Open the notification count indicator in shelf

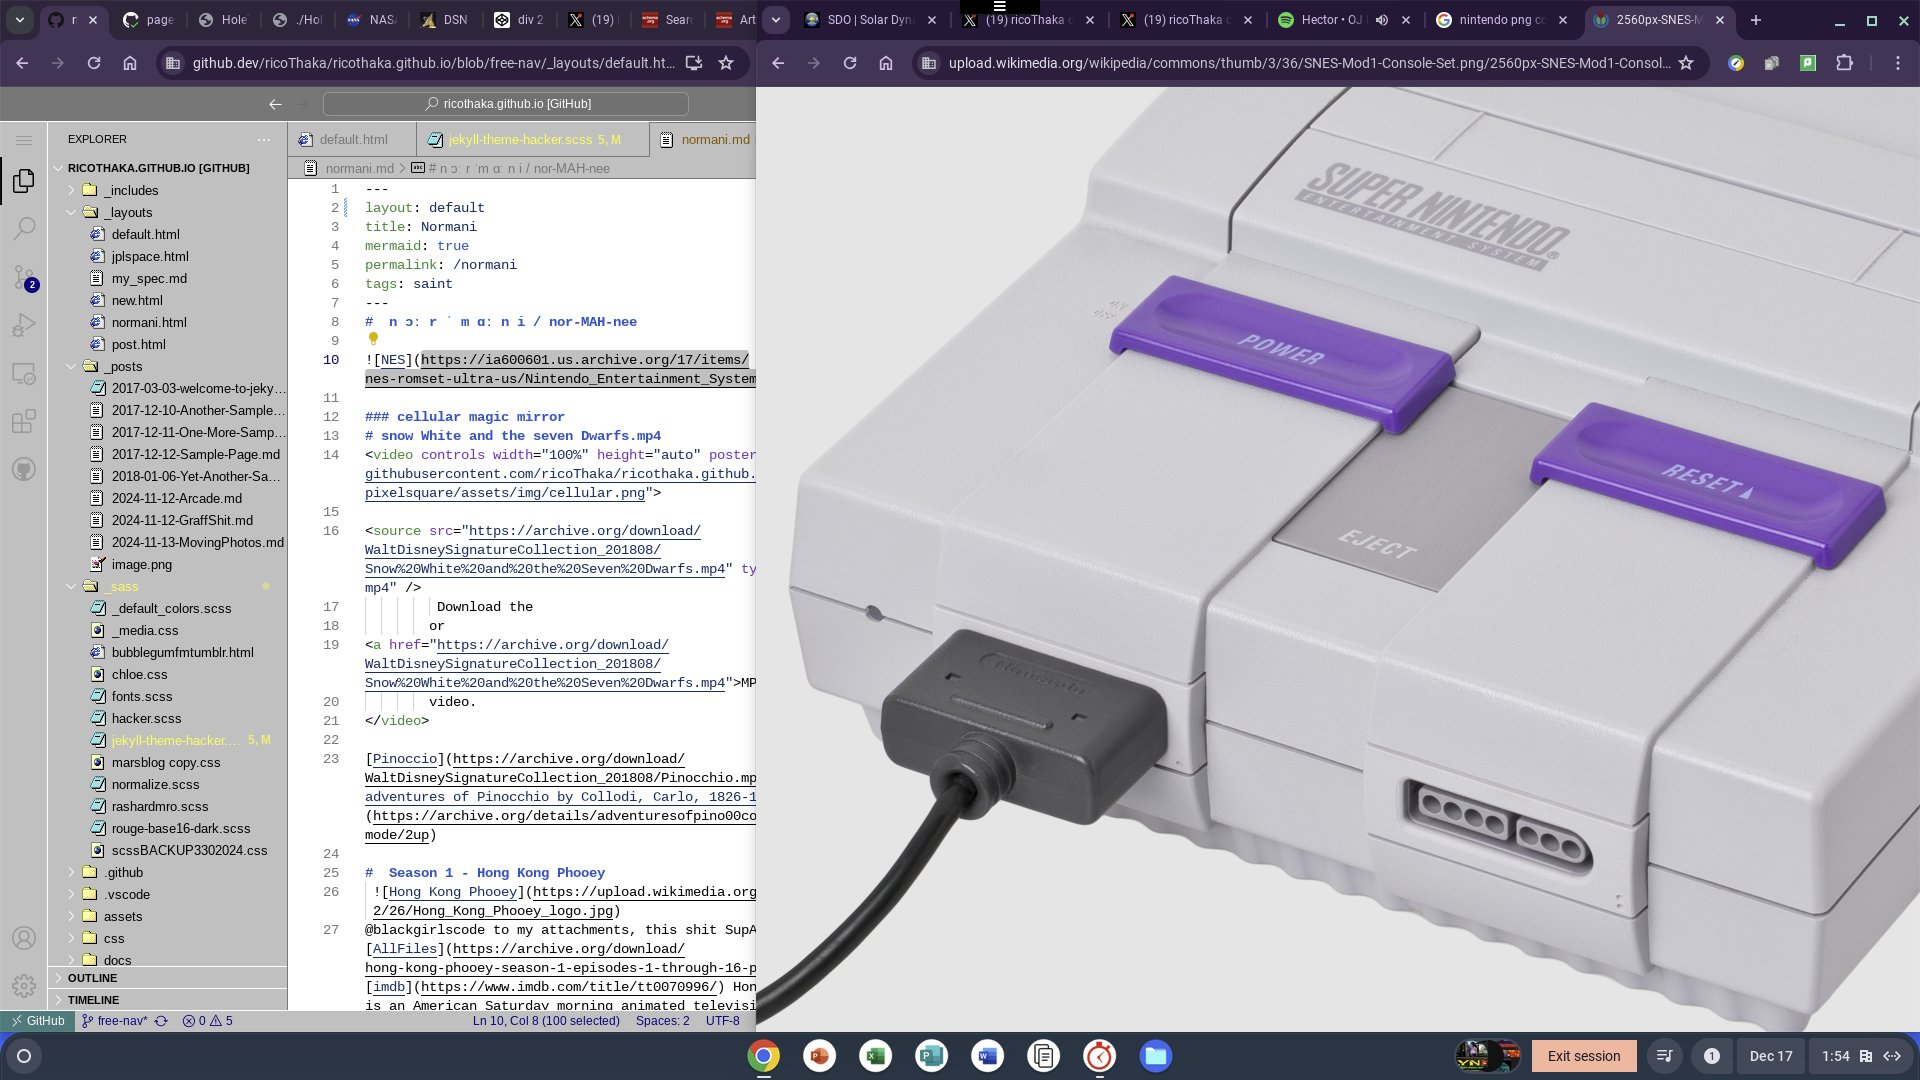(x=1711, y=1056)
